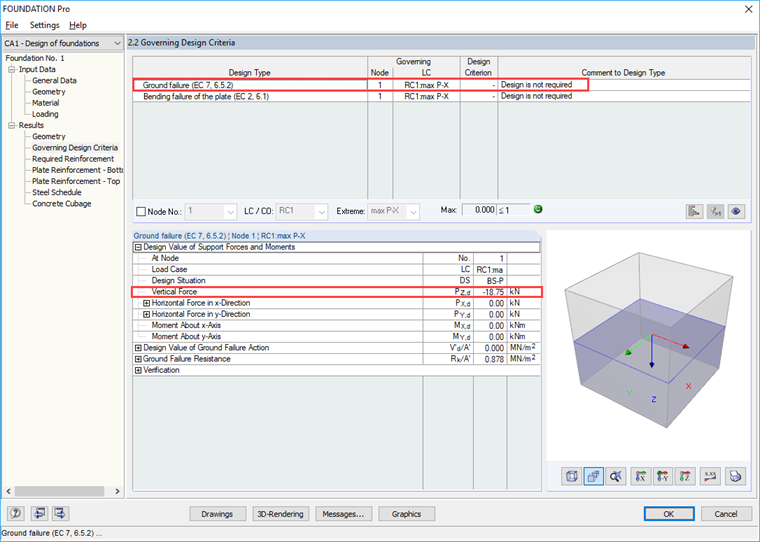View model in -Y direction

click(x=663, y=477)
